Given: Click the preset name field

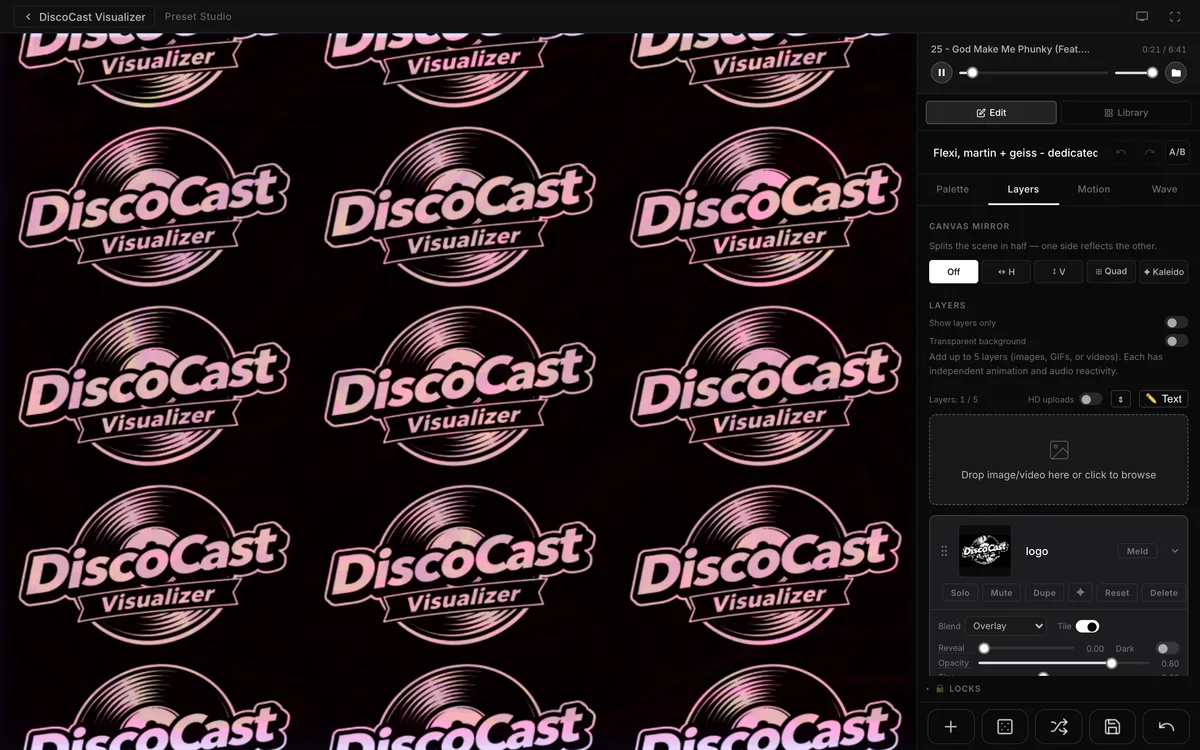Looking at the screenshot, I should 1015,152.
